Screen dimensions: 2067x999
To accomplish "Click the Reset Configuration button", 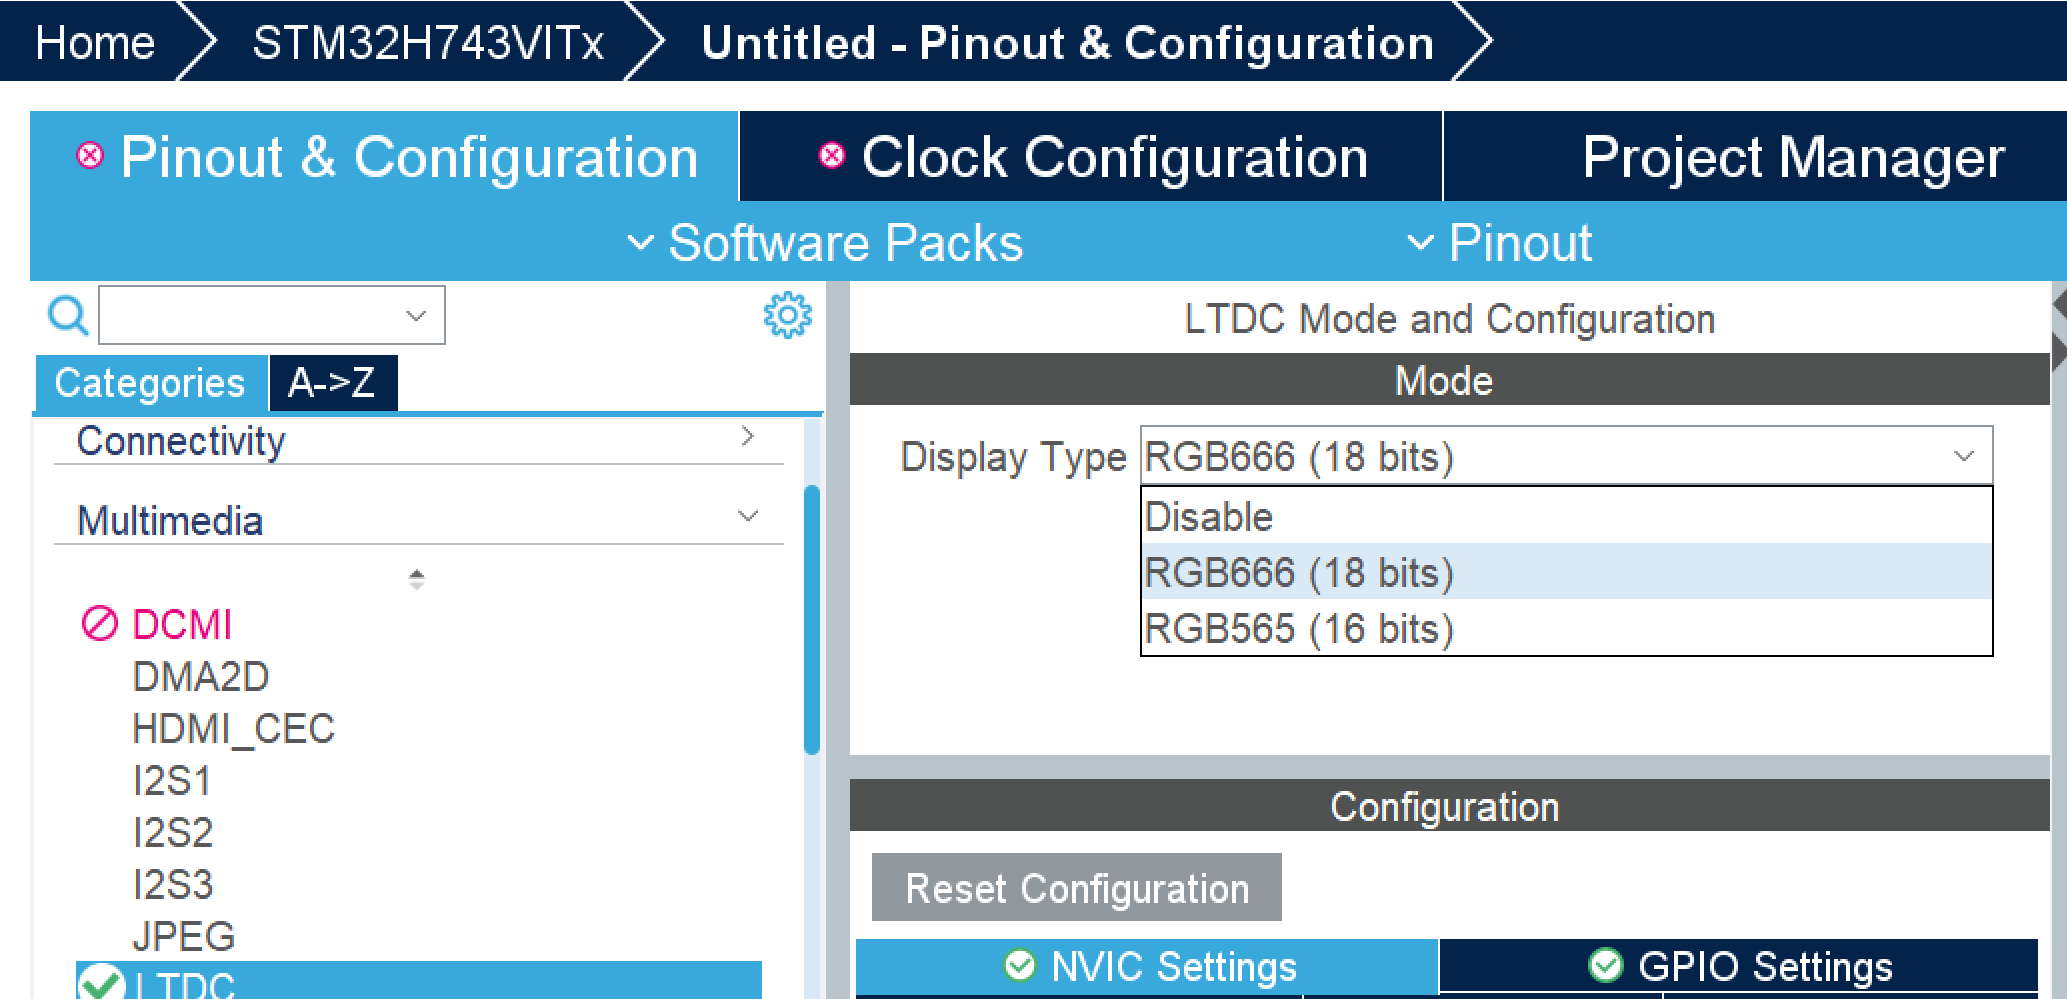I will pyautogui.click(x=1076, y=887).
